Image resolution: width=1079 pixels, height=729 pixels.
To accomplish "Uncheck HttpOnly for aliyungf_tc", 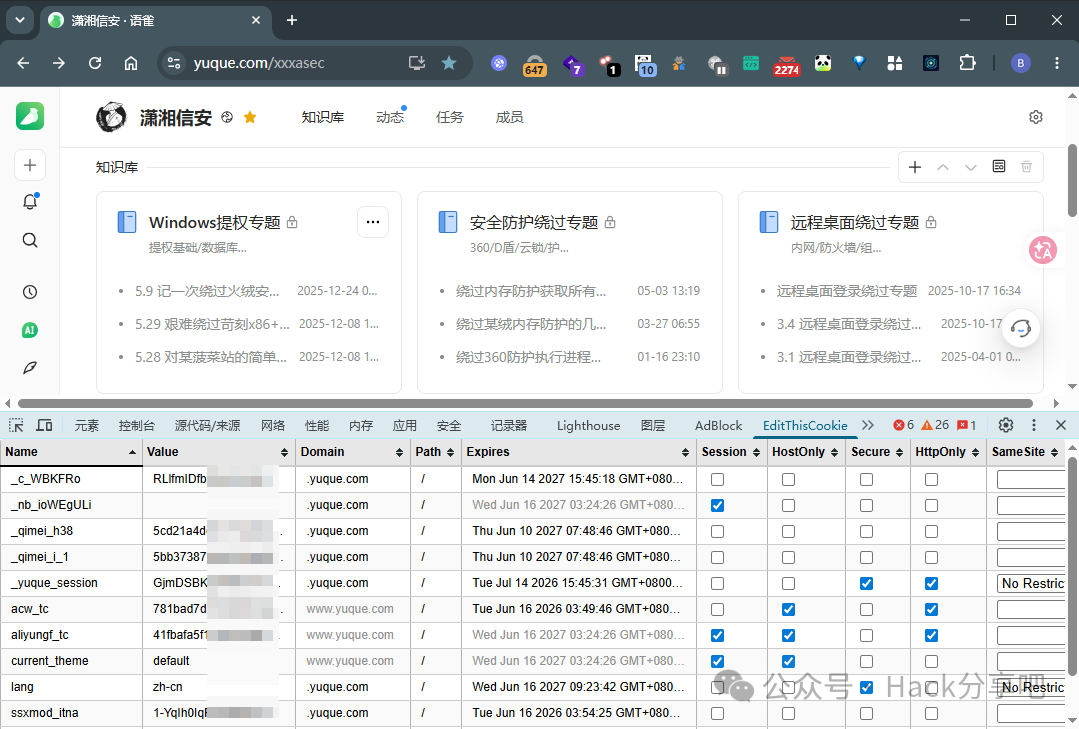I will tap(931, 635).
